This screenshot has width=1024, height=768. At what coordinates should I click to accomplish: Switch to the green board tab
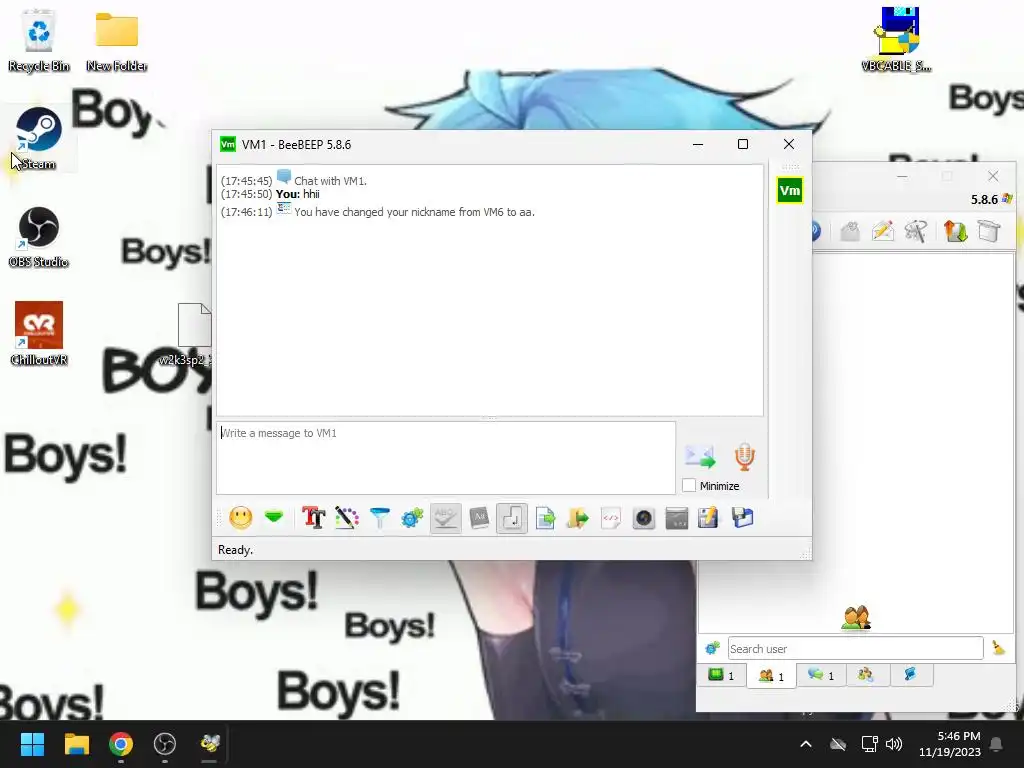click(722, 675)
